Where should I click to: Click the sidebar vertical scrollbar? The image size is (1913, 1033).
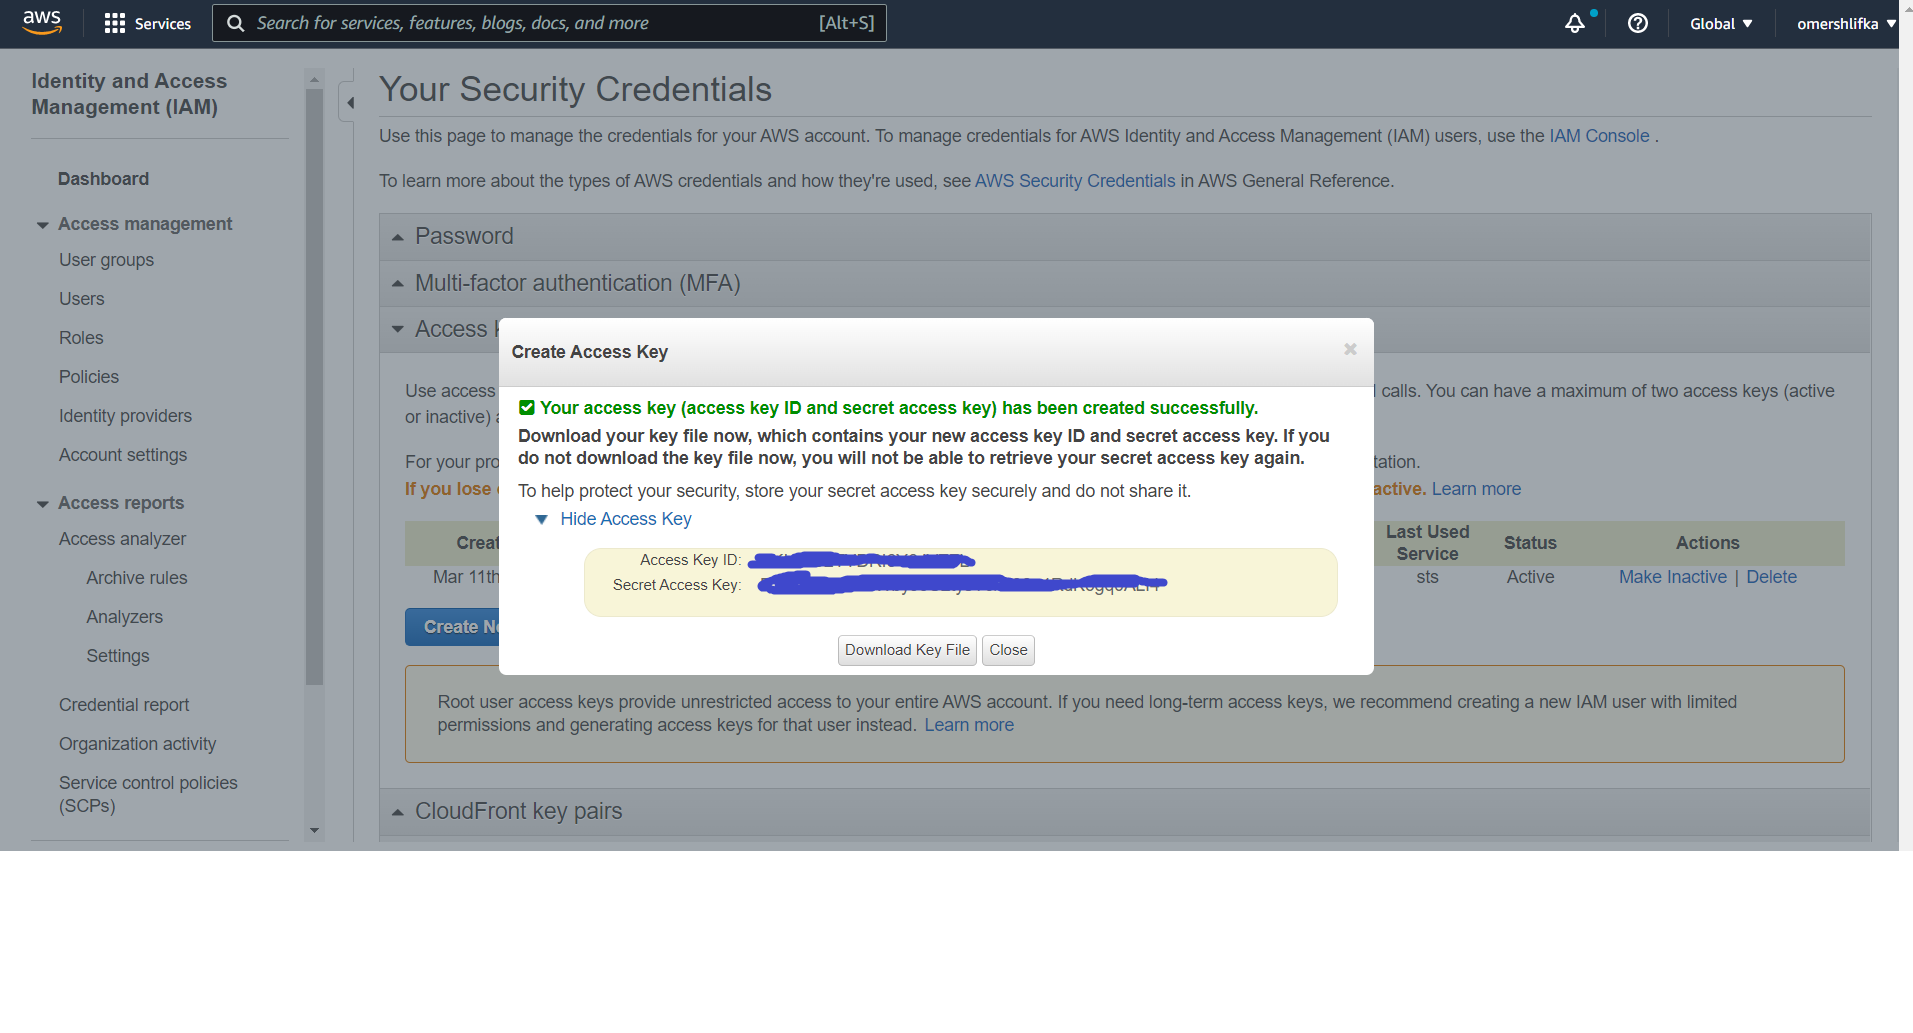pyautogui.click(x=314, y=386)
